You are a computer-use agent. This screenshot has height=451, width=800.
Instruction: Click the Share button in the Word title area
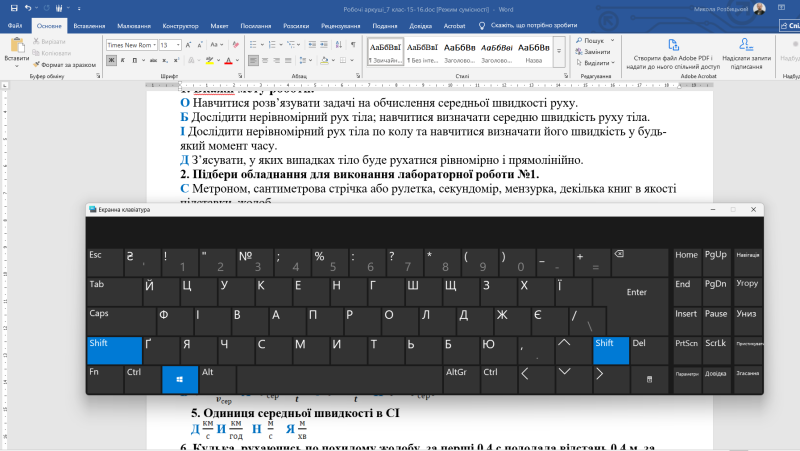pyautogui.click(x=790, y=26)
